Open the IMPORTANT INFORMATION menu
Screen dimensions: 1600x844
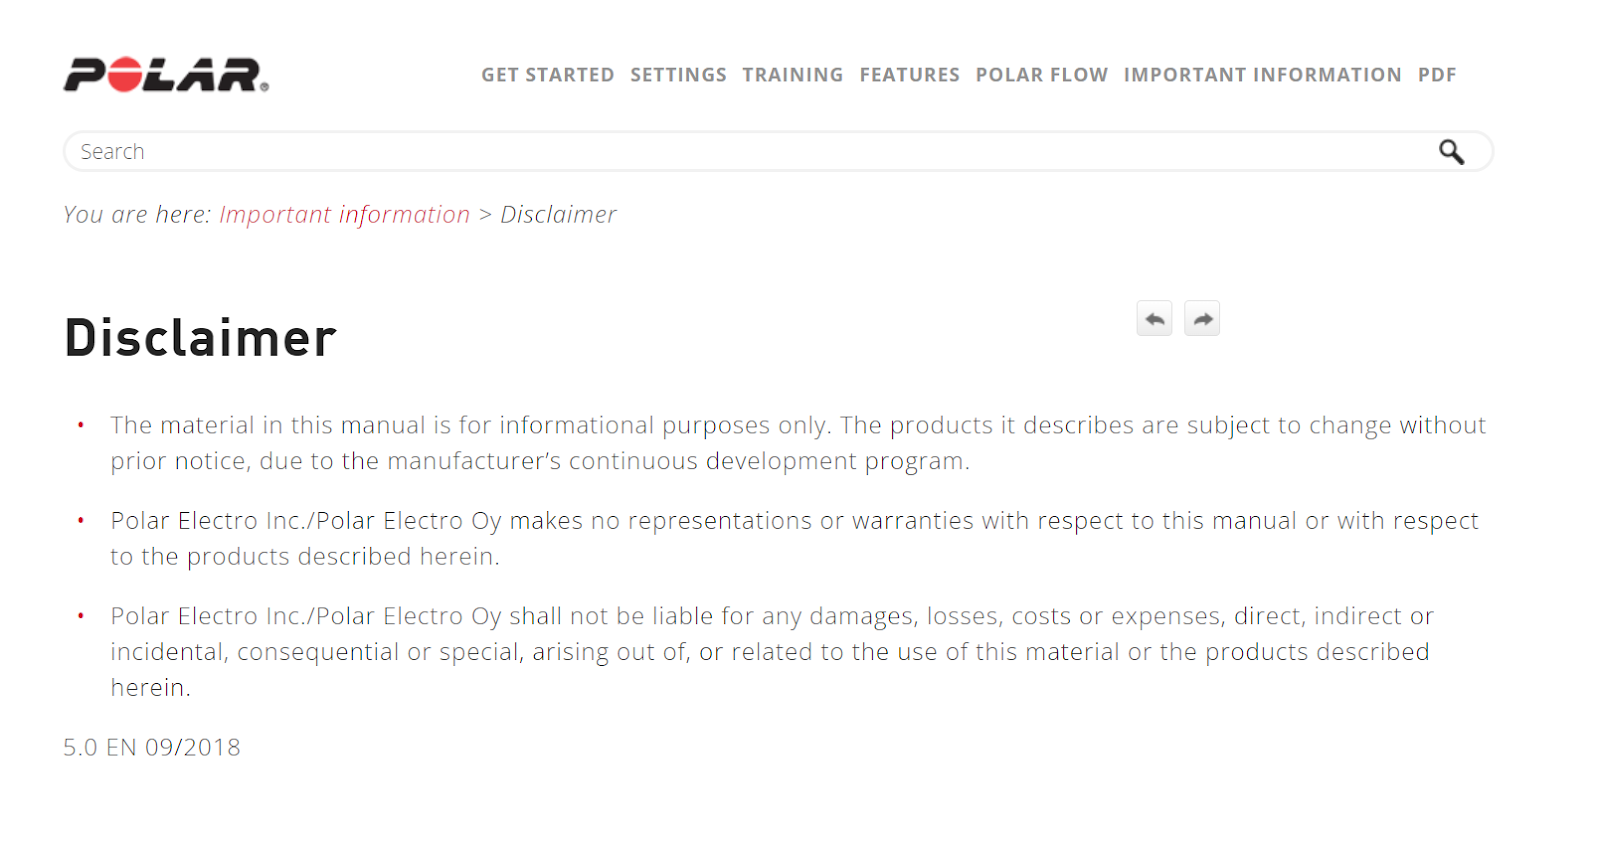pyautogui.click(x=1262, y=74)
